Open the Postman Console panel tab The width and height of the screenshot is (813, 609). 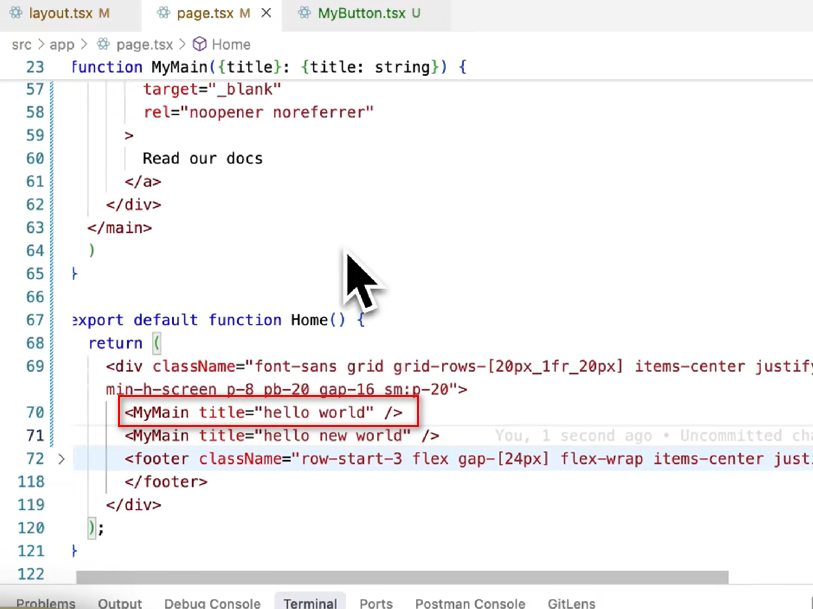pyautogui.click(x=470, y=603)
